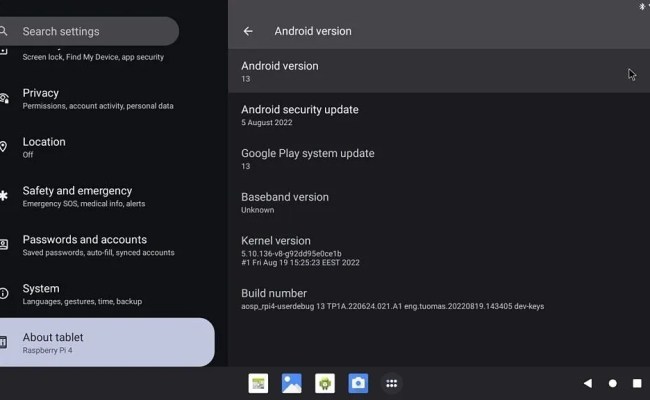Click the Safety and emergency asterisk icon
Viewport: 650px width, 400px height.
coord(4,196)
